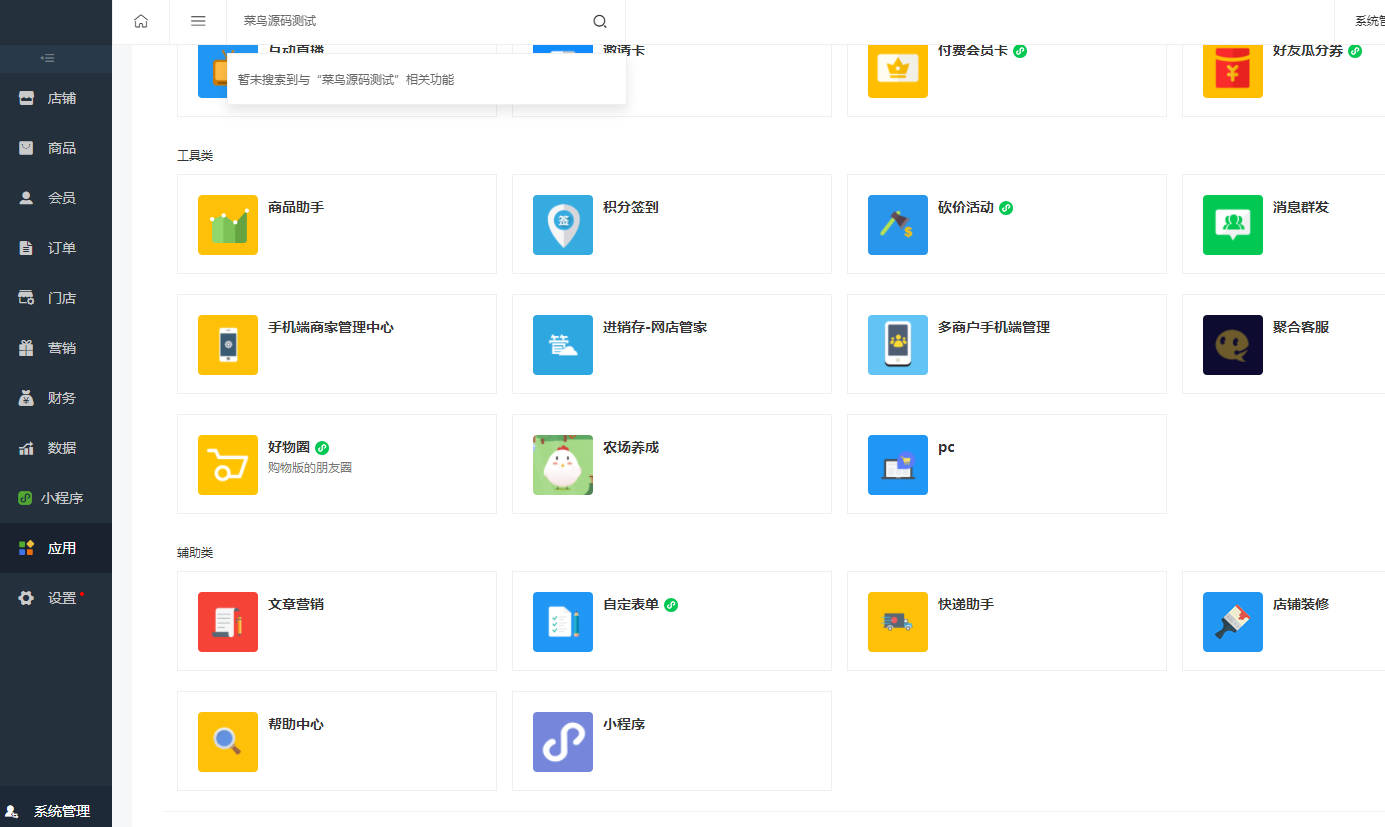Click the 自定表单 checklist icon
Viewport: 1385px width, 827px height.
563,622
